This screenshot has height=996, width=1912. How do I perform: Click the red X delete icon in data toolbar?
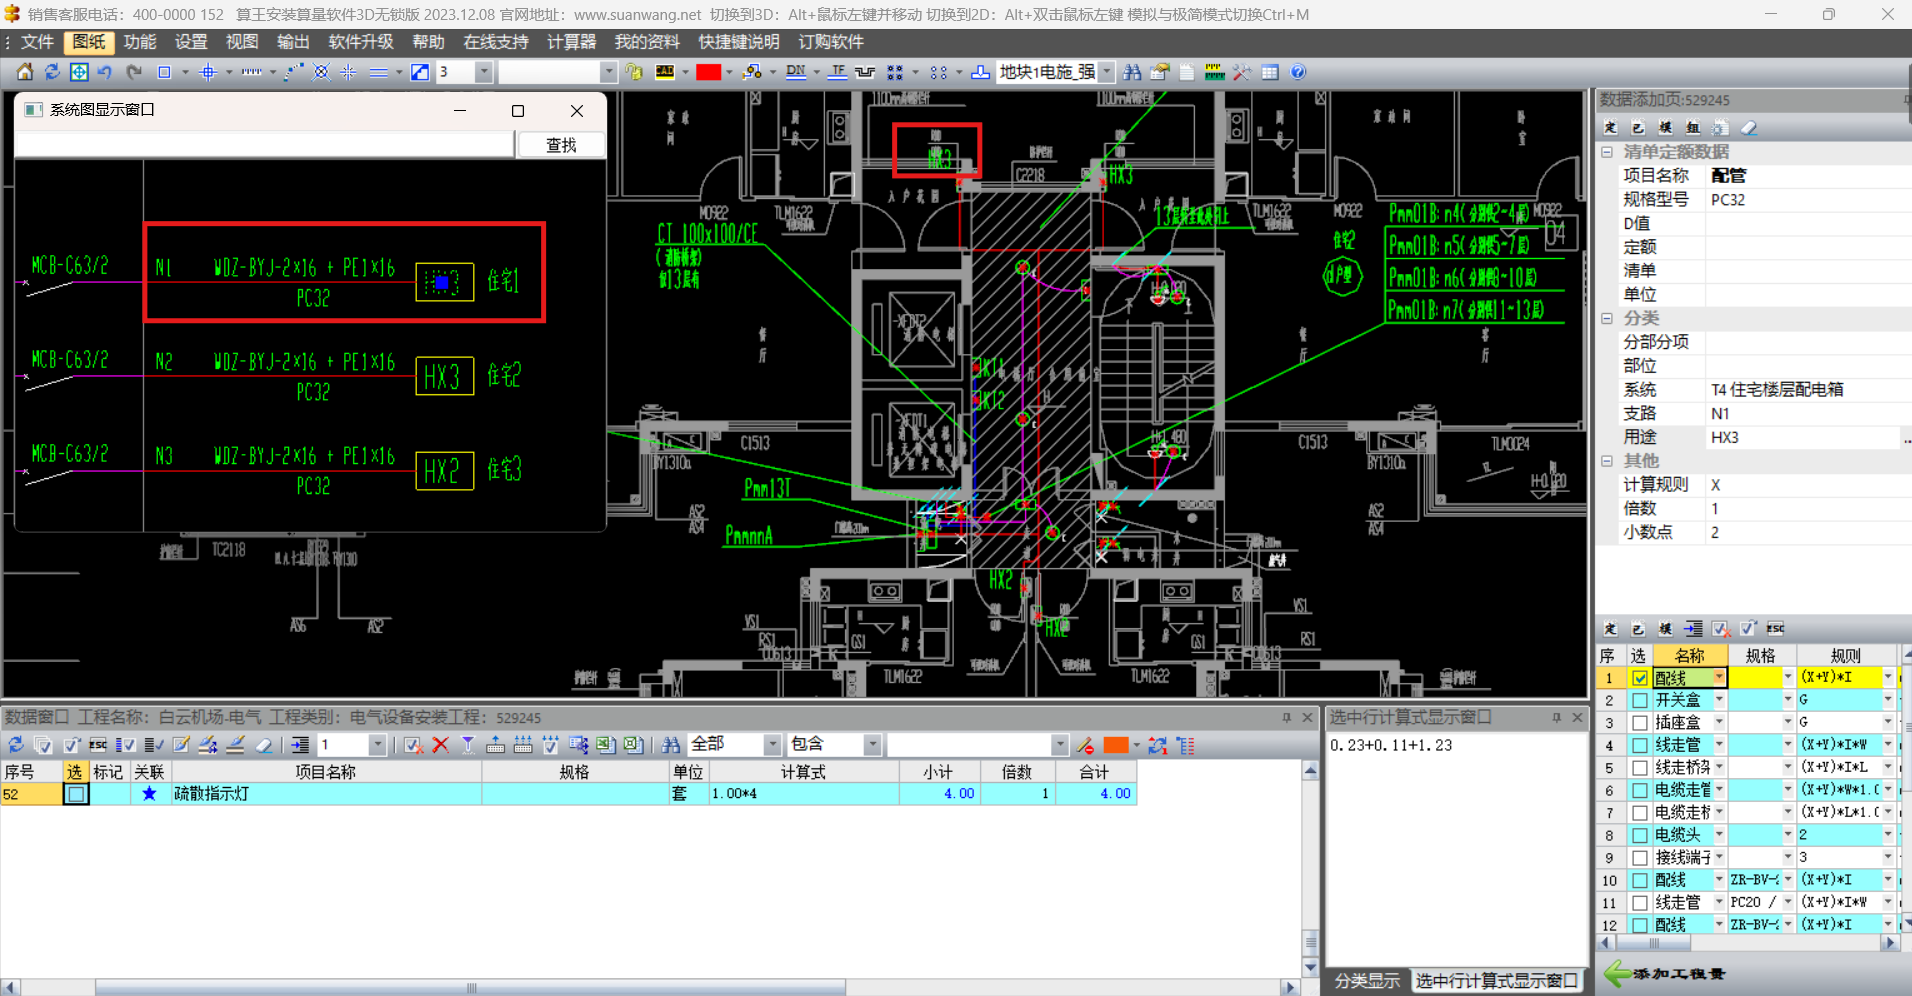pyautogui.click(x=440, y=745)
